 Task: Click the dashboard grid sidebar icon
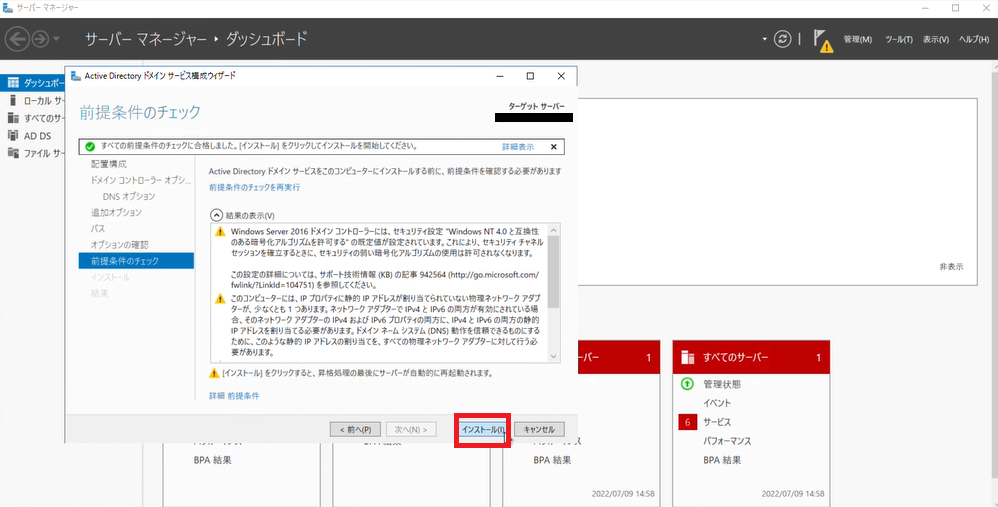tap(13, 83)
